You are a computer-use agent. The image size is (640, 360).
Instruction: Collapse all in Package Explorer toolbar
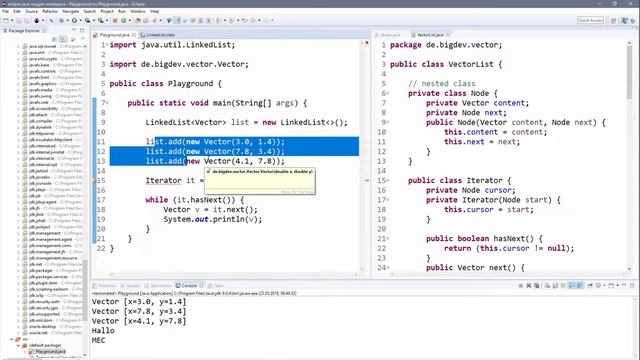coord(54,39)
